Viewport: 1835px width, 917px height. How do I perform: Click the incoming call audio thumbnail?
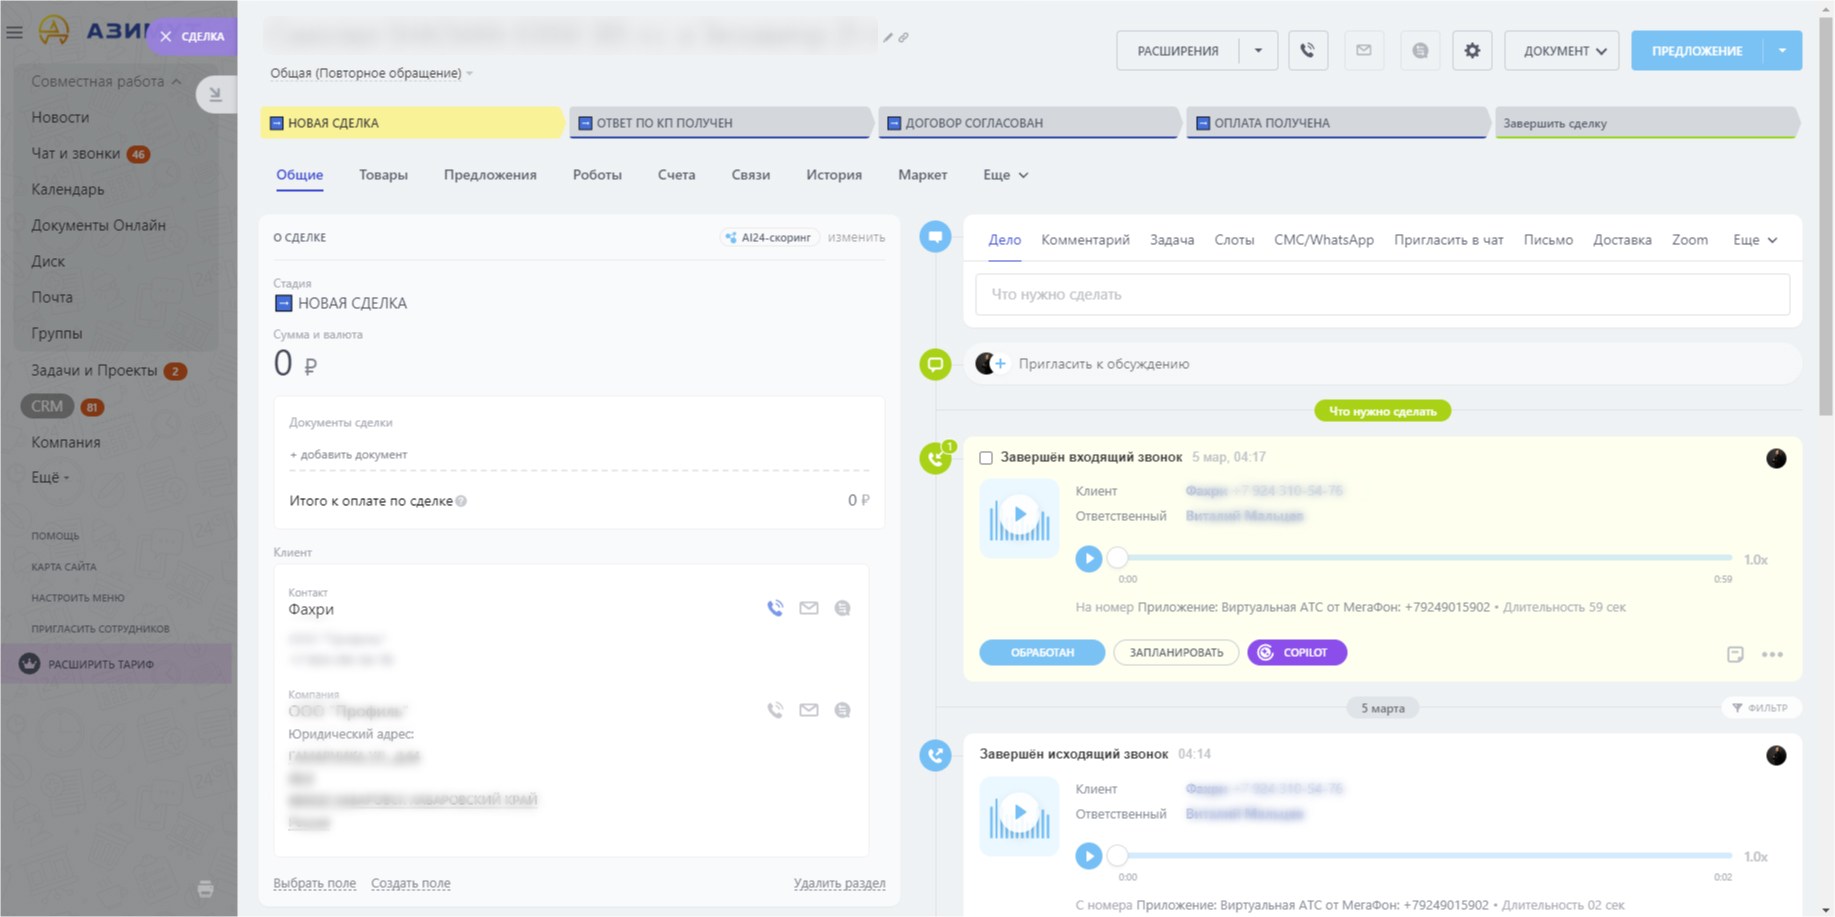click(1019, 518)
